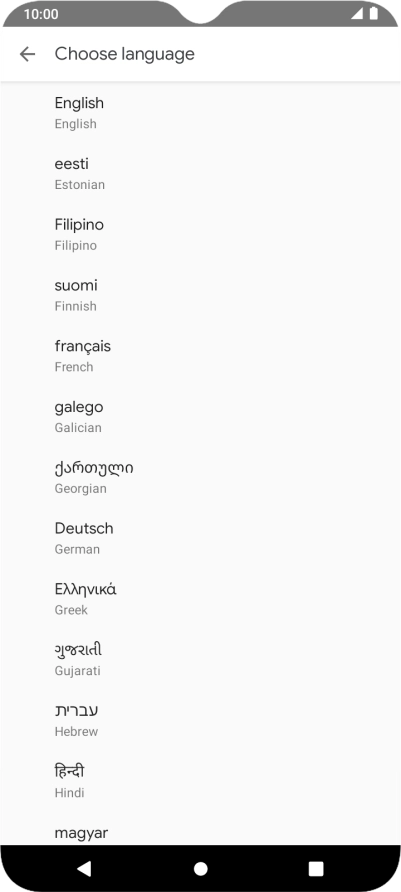Image resolution: width=401 pixels, height=892 pixels.
Task: Tap the Android back navigation triangle
Action: click(84, 868)
